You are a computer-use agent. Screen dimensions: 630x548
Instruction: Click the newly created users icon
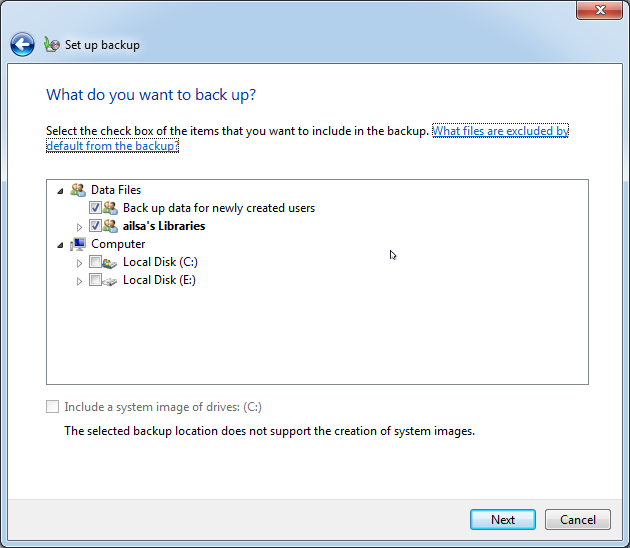(110, 208)
